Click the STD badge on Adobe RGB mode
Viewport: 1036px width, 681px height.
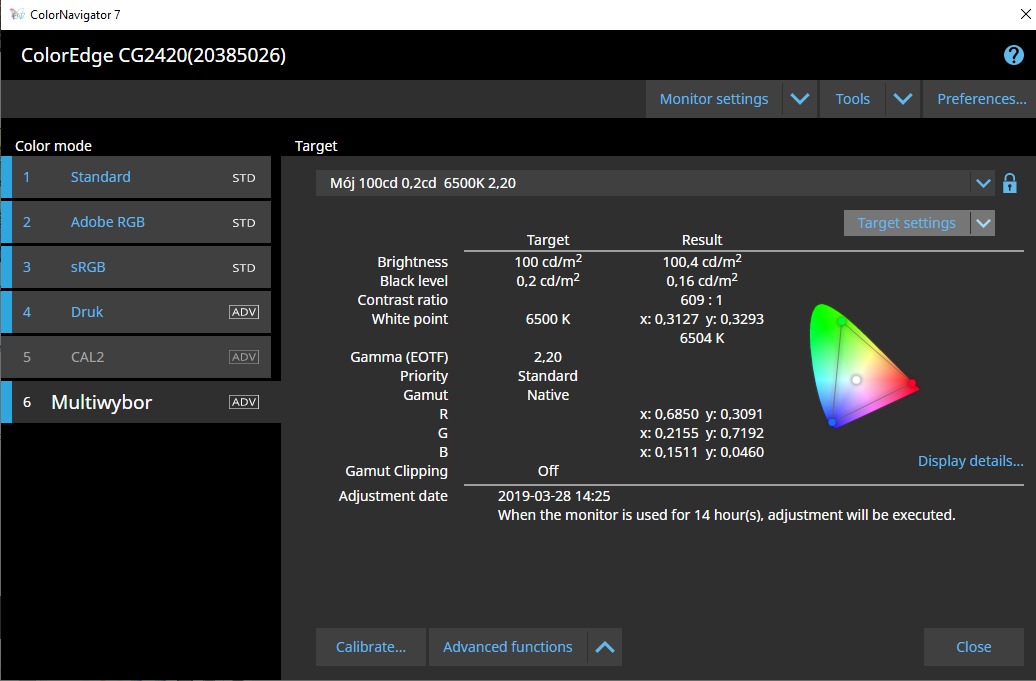tap(244, 223)
